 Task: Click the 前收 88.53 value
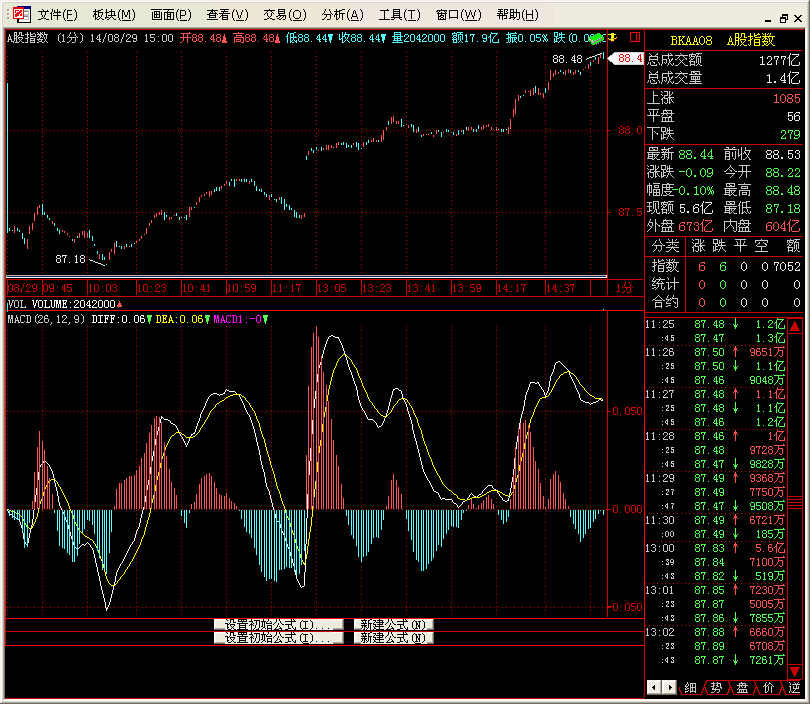tap(783, 154)
